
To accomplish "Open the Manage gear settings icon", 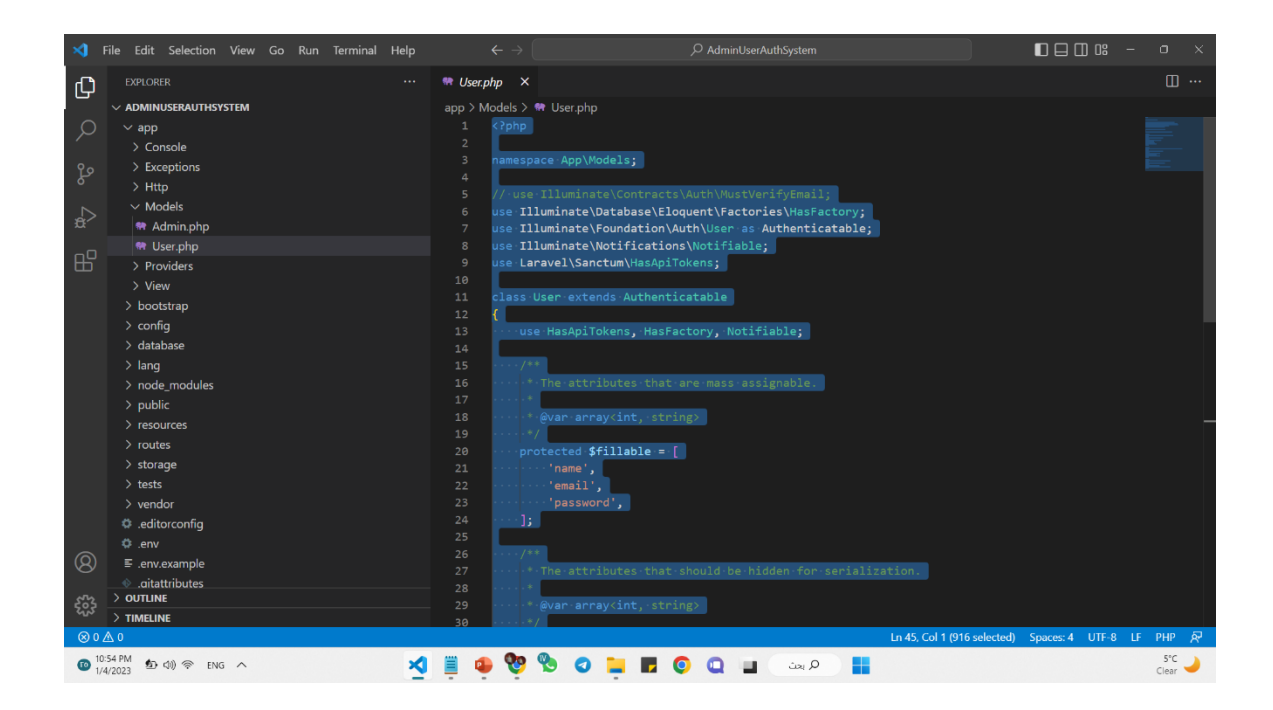I will click(86, 605).
